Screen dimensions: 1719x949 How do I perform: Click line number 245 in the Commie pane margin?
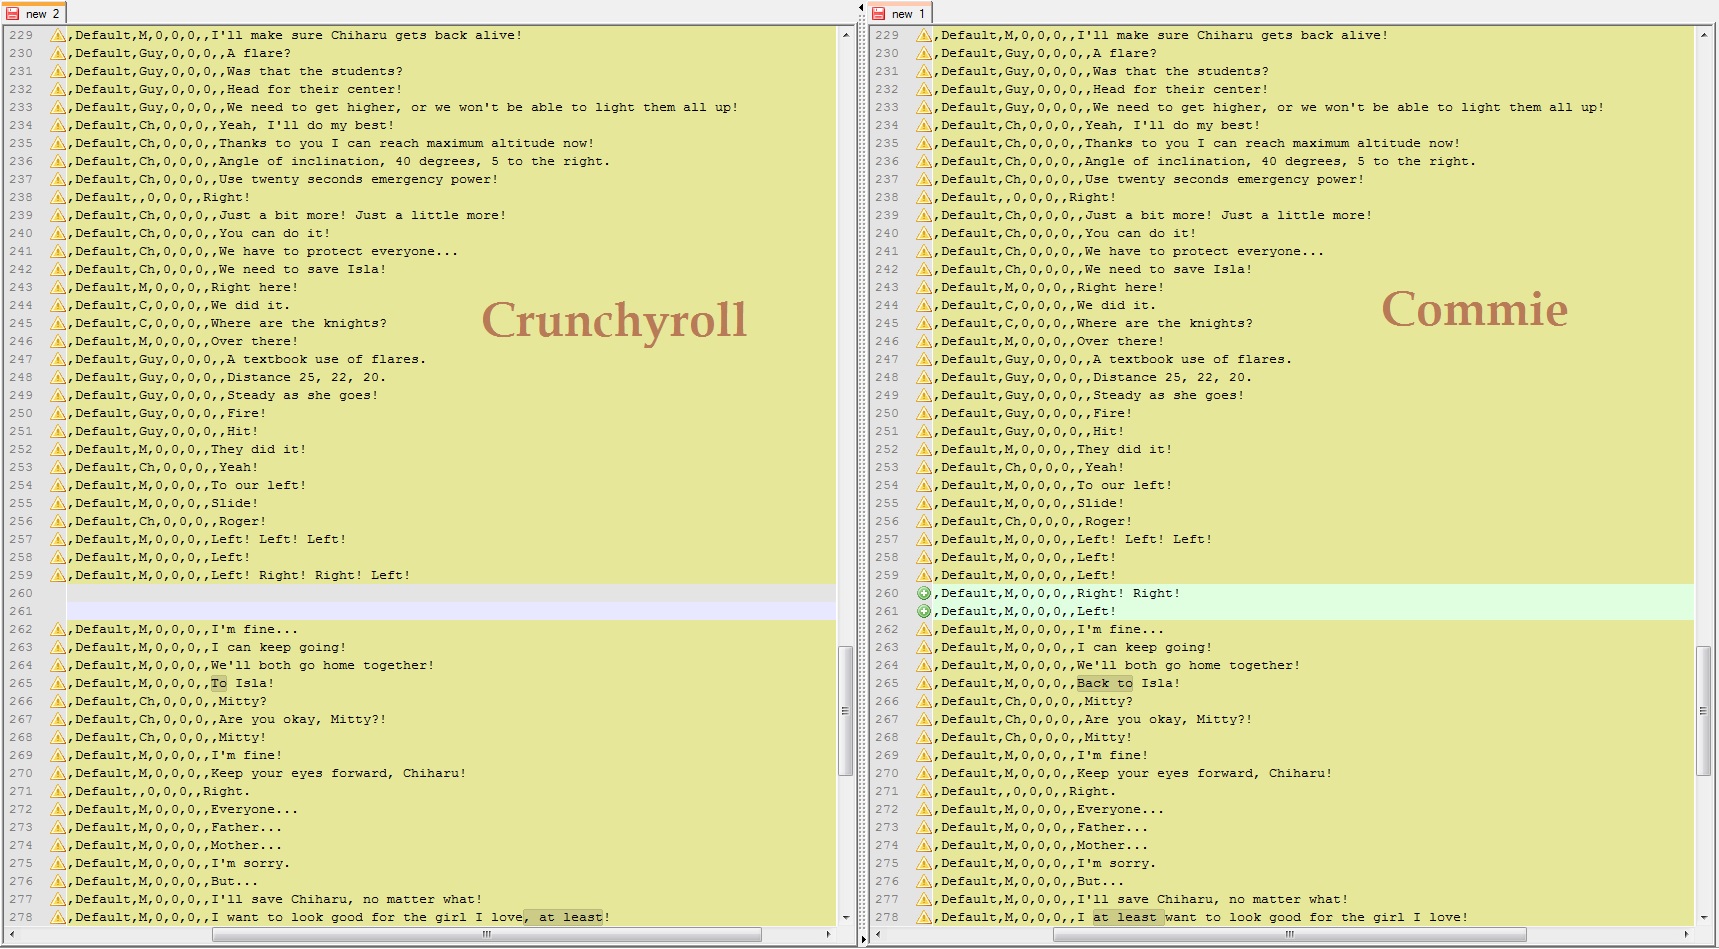887,323
